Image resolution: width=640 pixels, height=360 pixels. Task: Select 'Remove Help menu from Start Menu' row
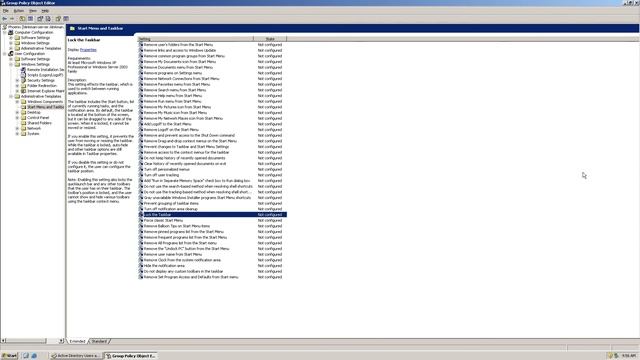point(212,96)
